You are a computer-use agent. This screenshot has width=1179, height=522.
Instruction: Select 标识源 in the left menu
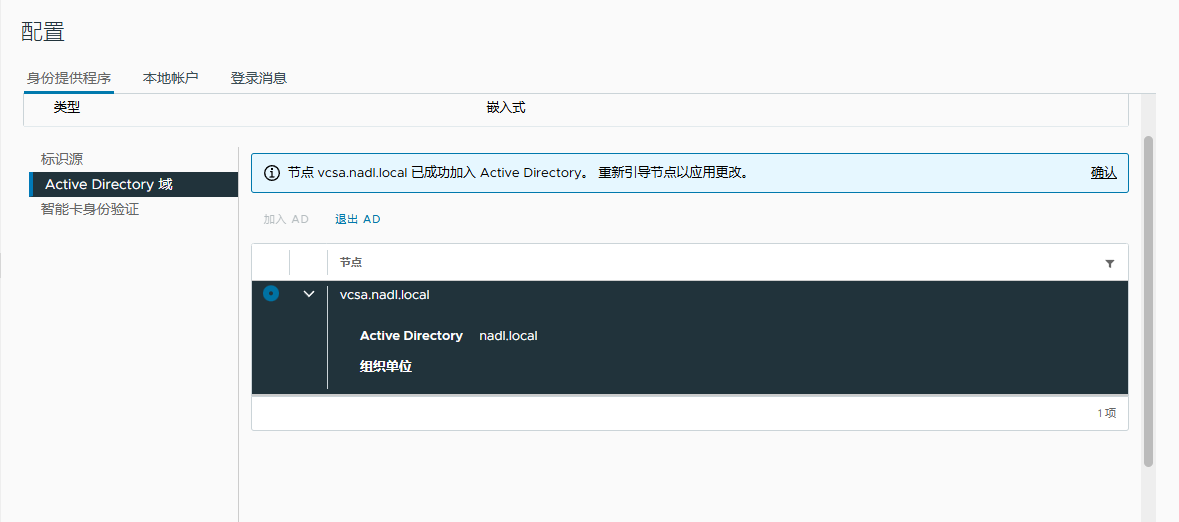(x=62, y=159)
